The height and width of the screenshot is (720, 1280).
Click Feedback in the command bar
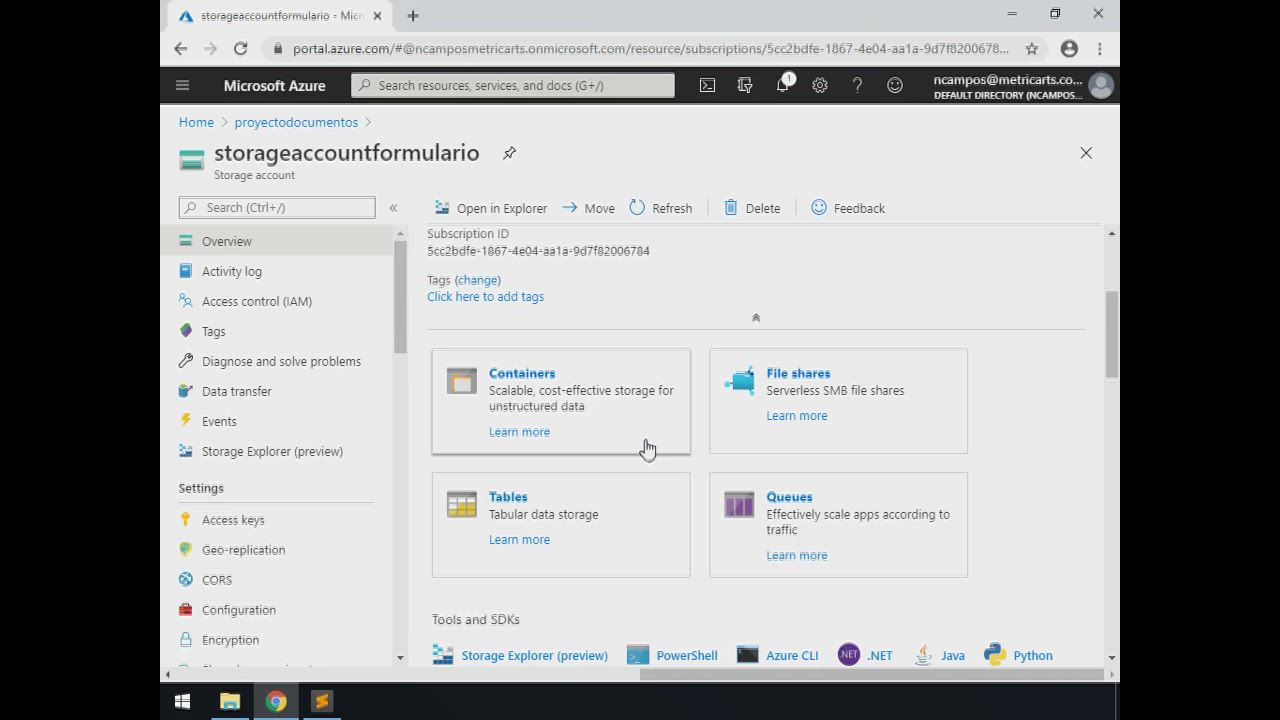point(848,208)
